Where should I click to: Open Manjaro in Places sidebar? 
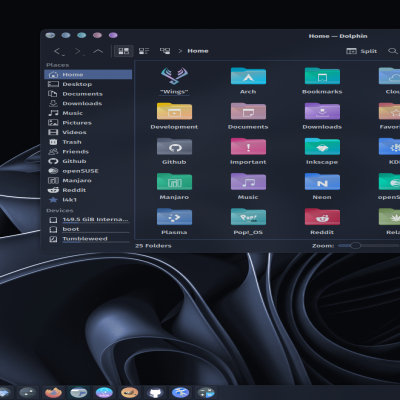(88, 180)
